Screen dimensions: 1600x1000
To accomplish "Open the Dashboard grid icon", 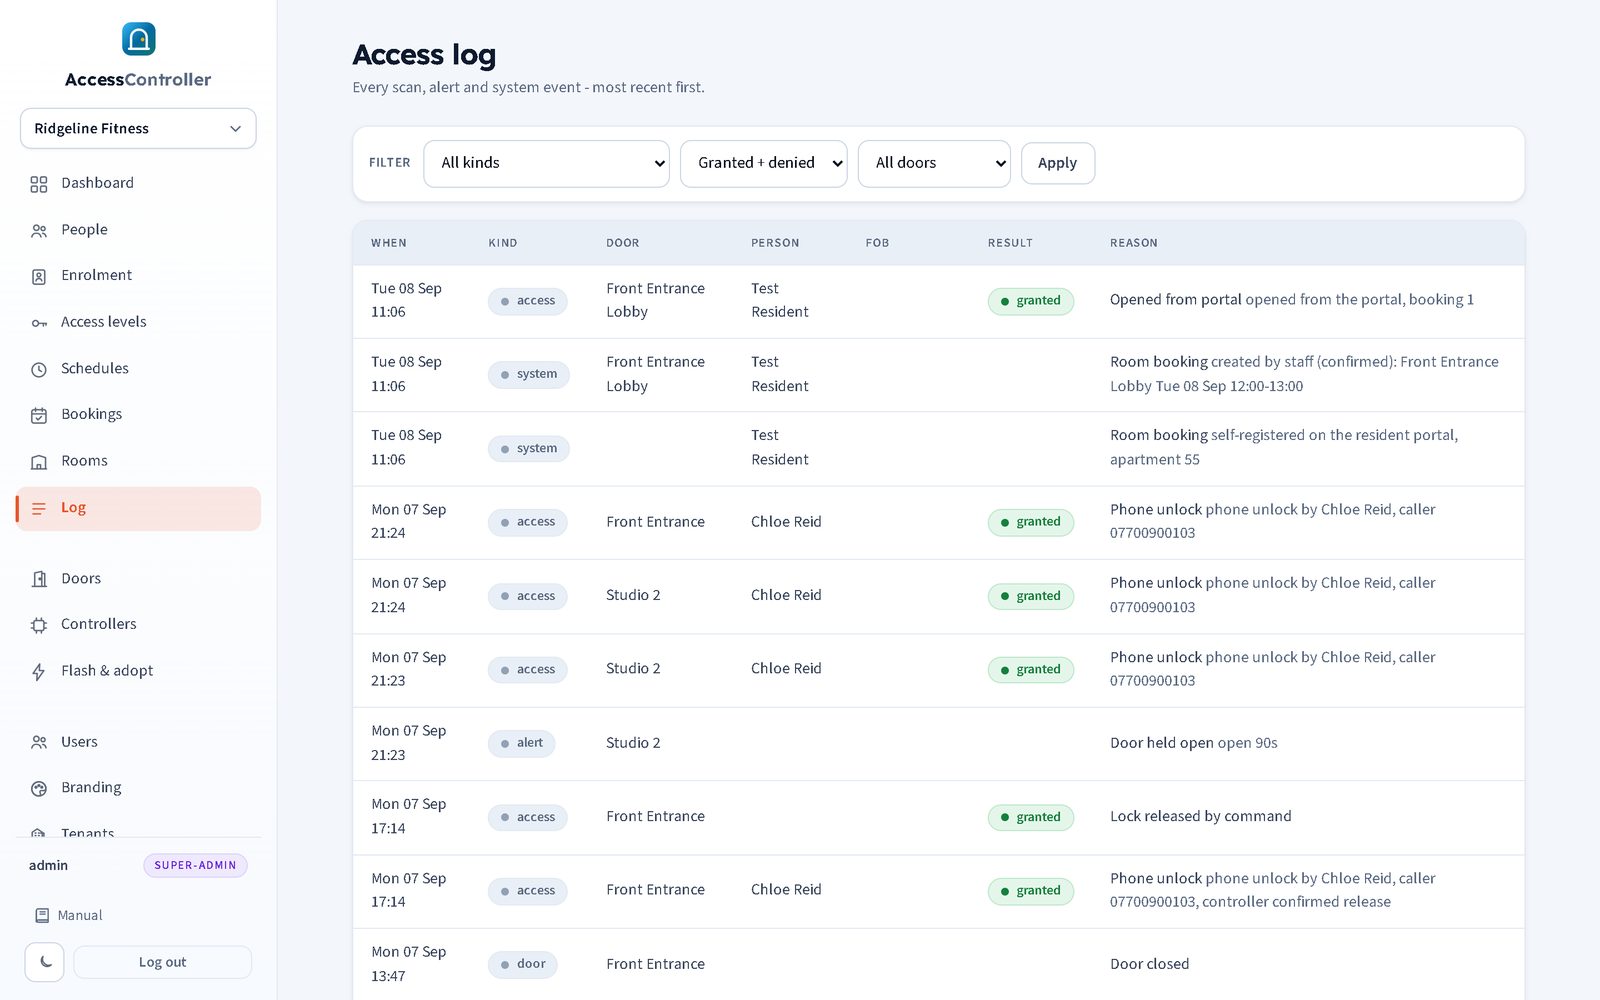I will click(39, 184).
